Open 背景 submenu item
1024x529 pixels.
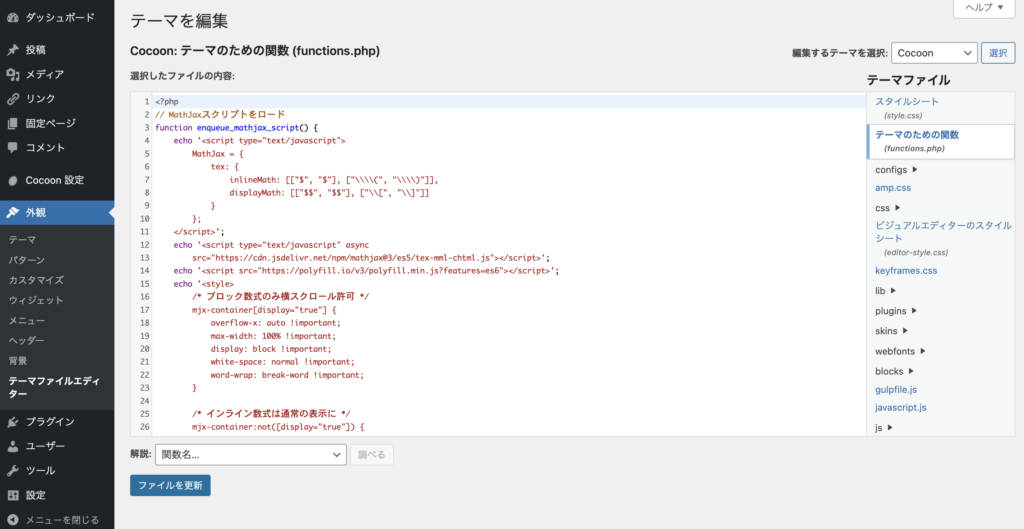pyautogui.click(x=18, y=361)
